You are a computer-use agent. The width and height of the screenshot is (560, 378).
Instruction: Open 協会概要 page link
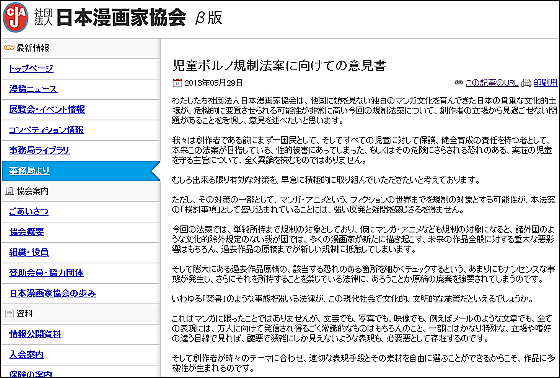click(26, 232)
